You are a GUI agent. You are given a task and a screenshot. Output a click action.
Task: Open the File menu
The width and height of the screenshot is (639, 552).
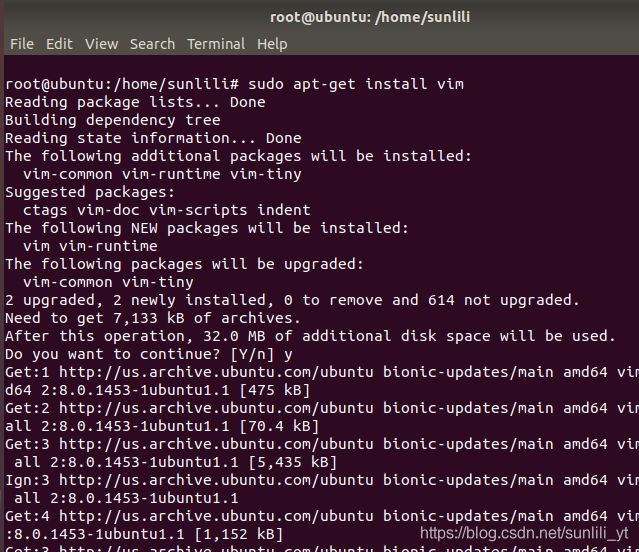[x=22, y=44]
